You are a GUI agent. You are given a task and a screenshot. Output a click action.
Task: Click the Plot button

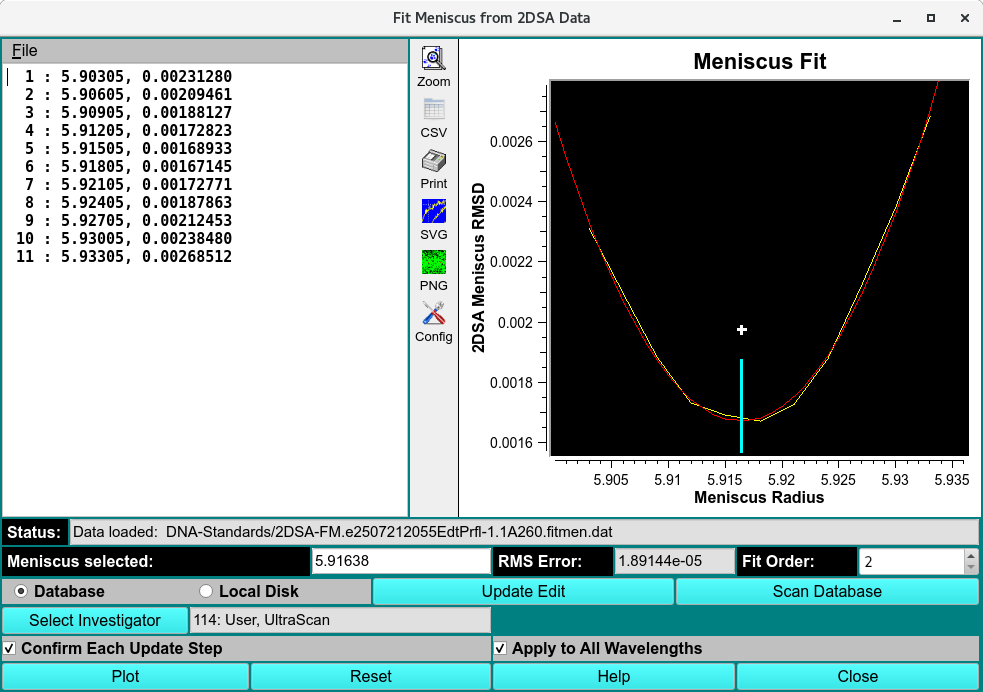click(125, 676)
